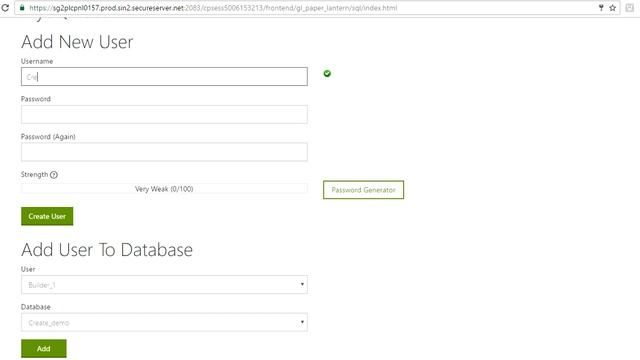Open the Password Generator
The height and width of the screenshot is (360, 640).
point(363,190)
